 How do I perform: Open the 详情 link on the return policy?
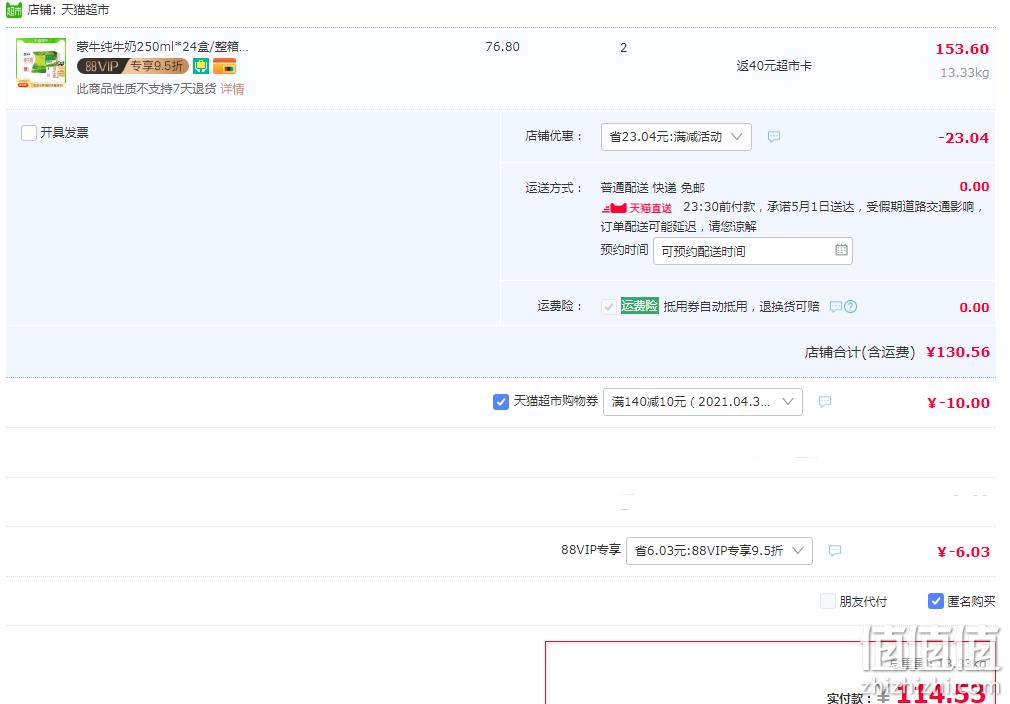[233, 89]
